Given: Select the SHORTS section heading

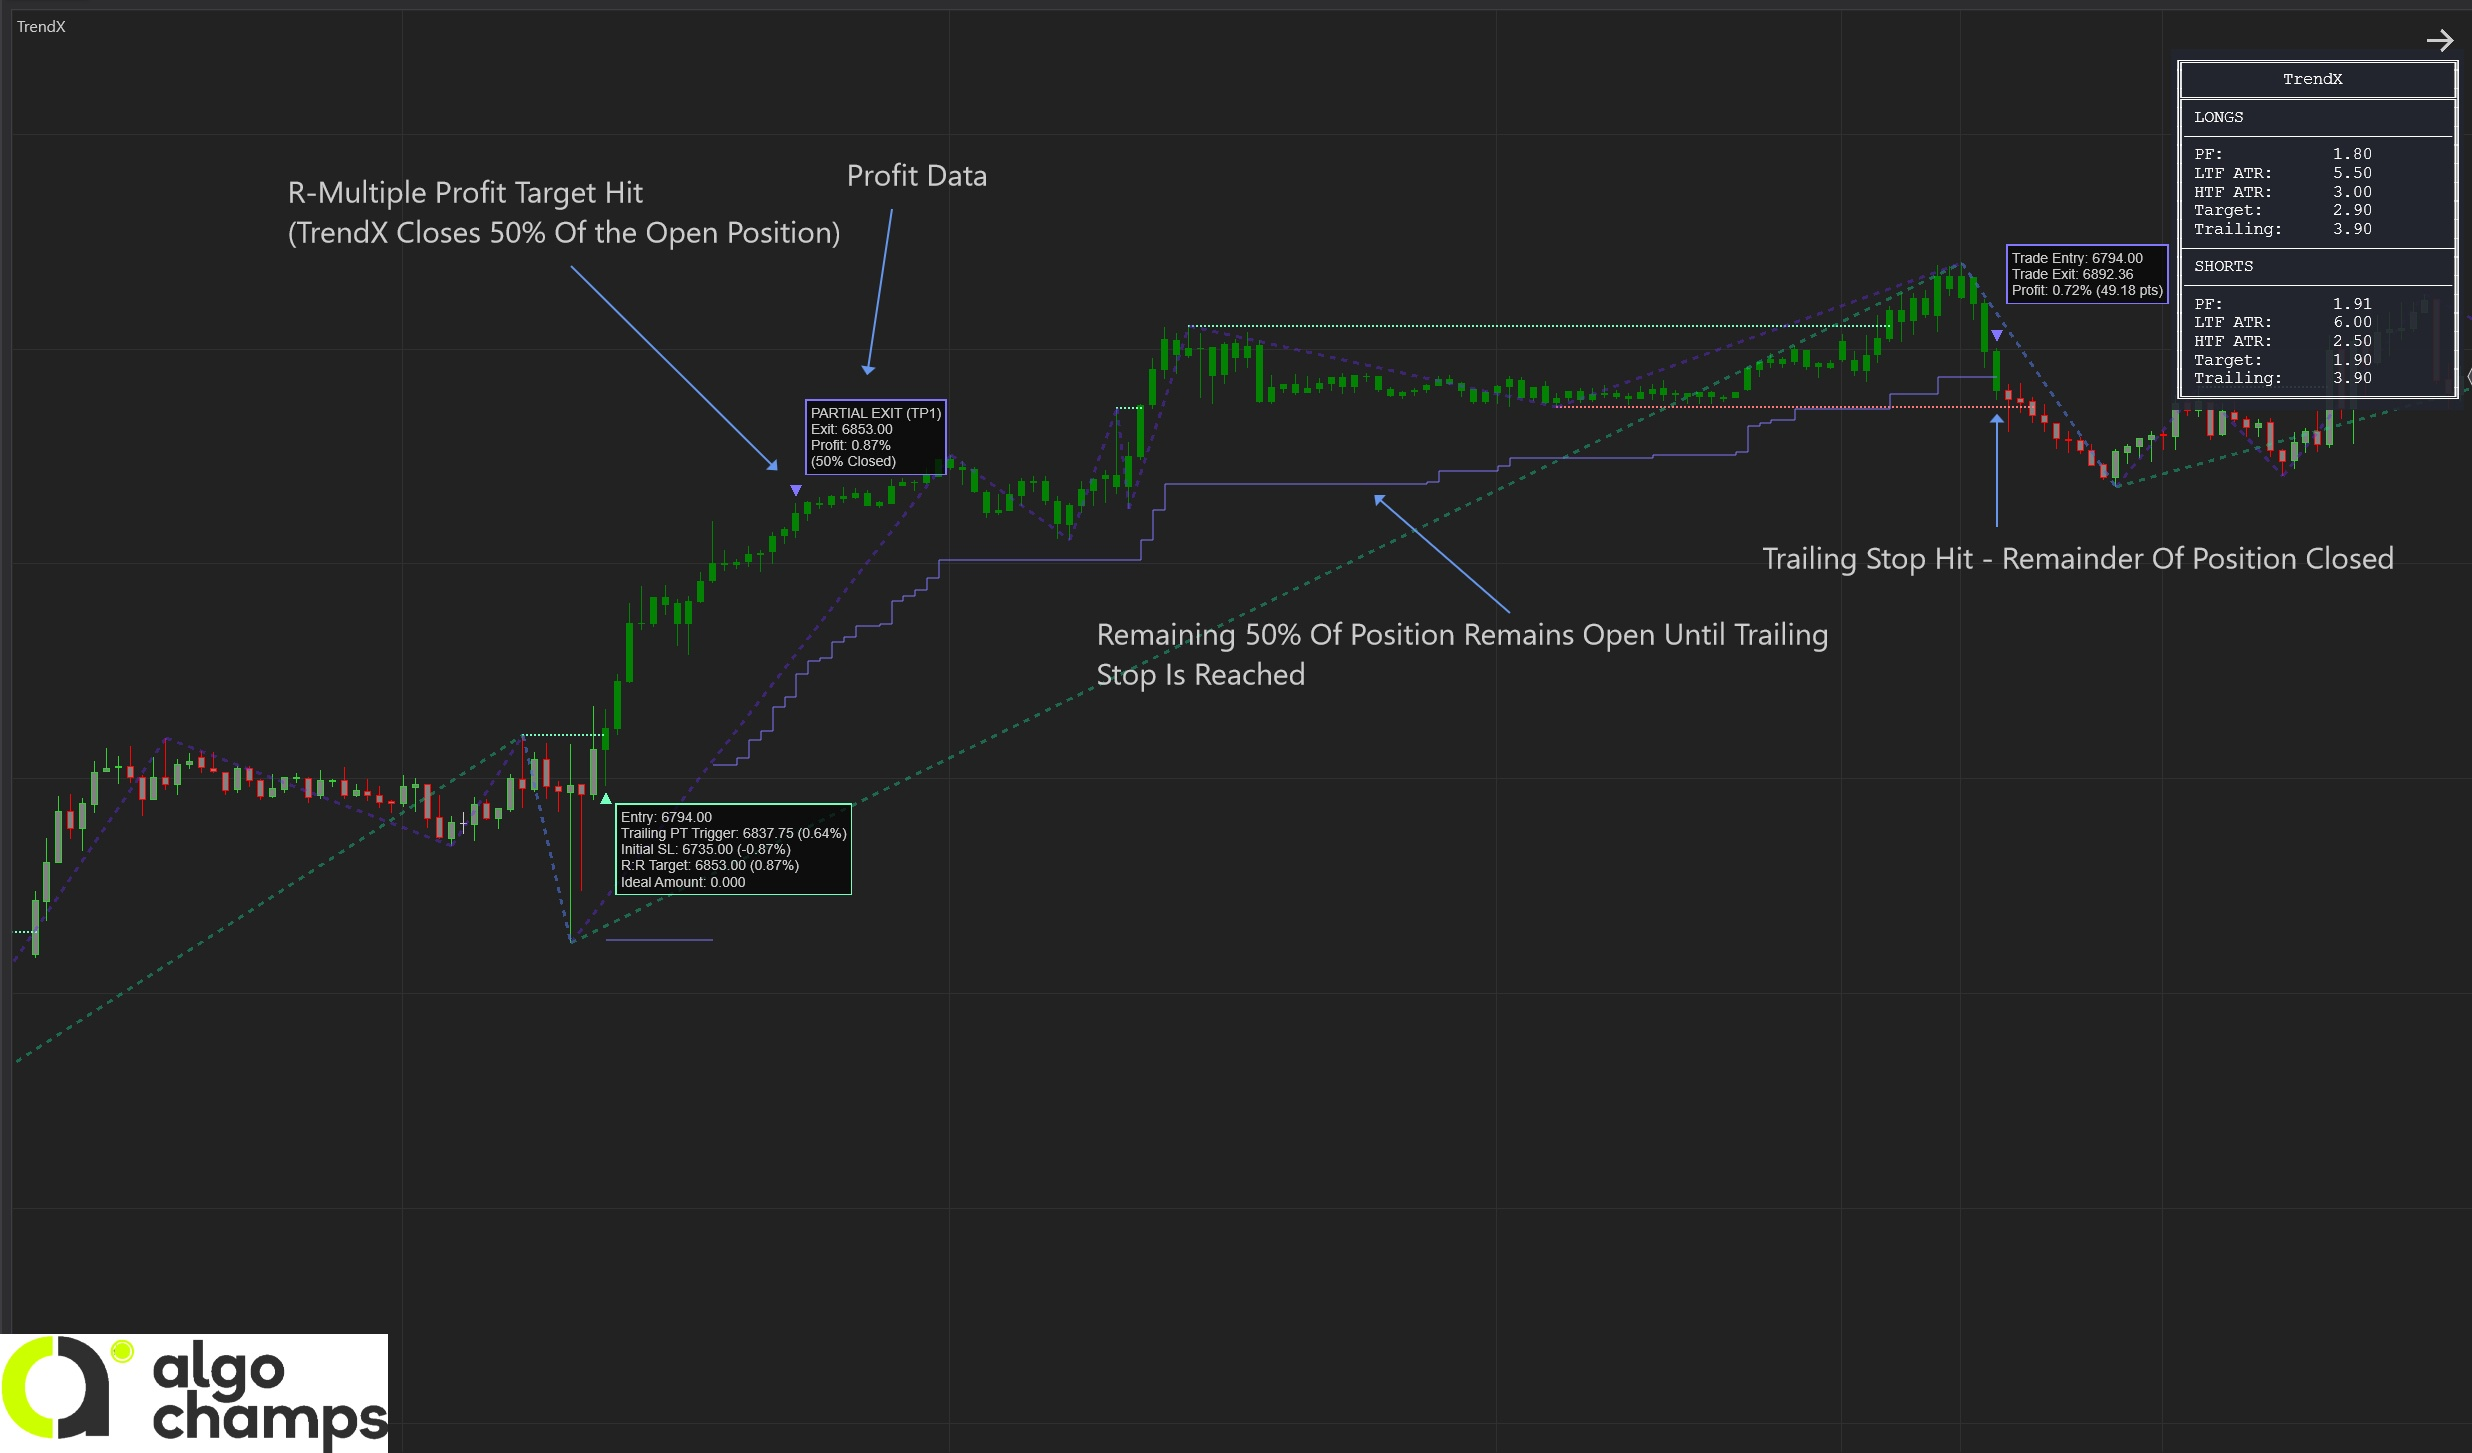Looking at the screenshot, I should (x=2223, y=266).
